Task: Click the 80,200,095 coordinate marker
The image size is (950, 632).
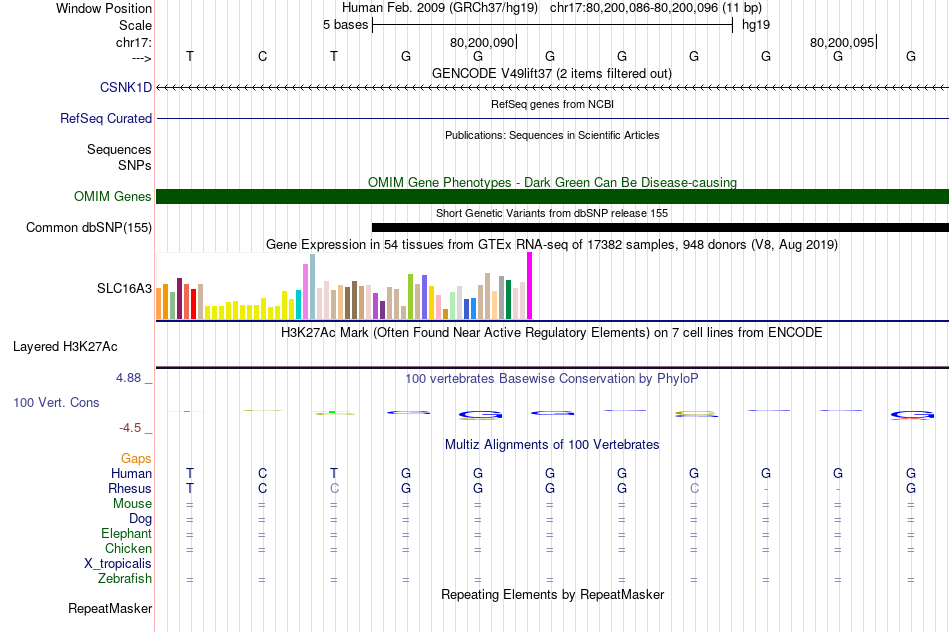Action: [x=843, y=42]
